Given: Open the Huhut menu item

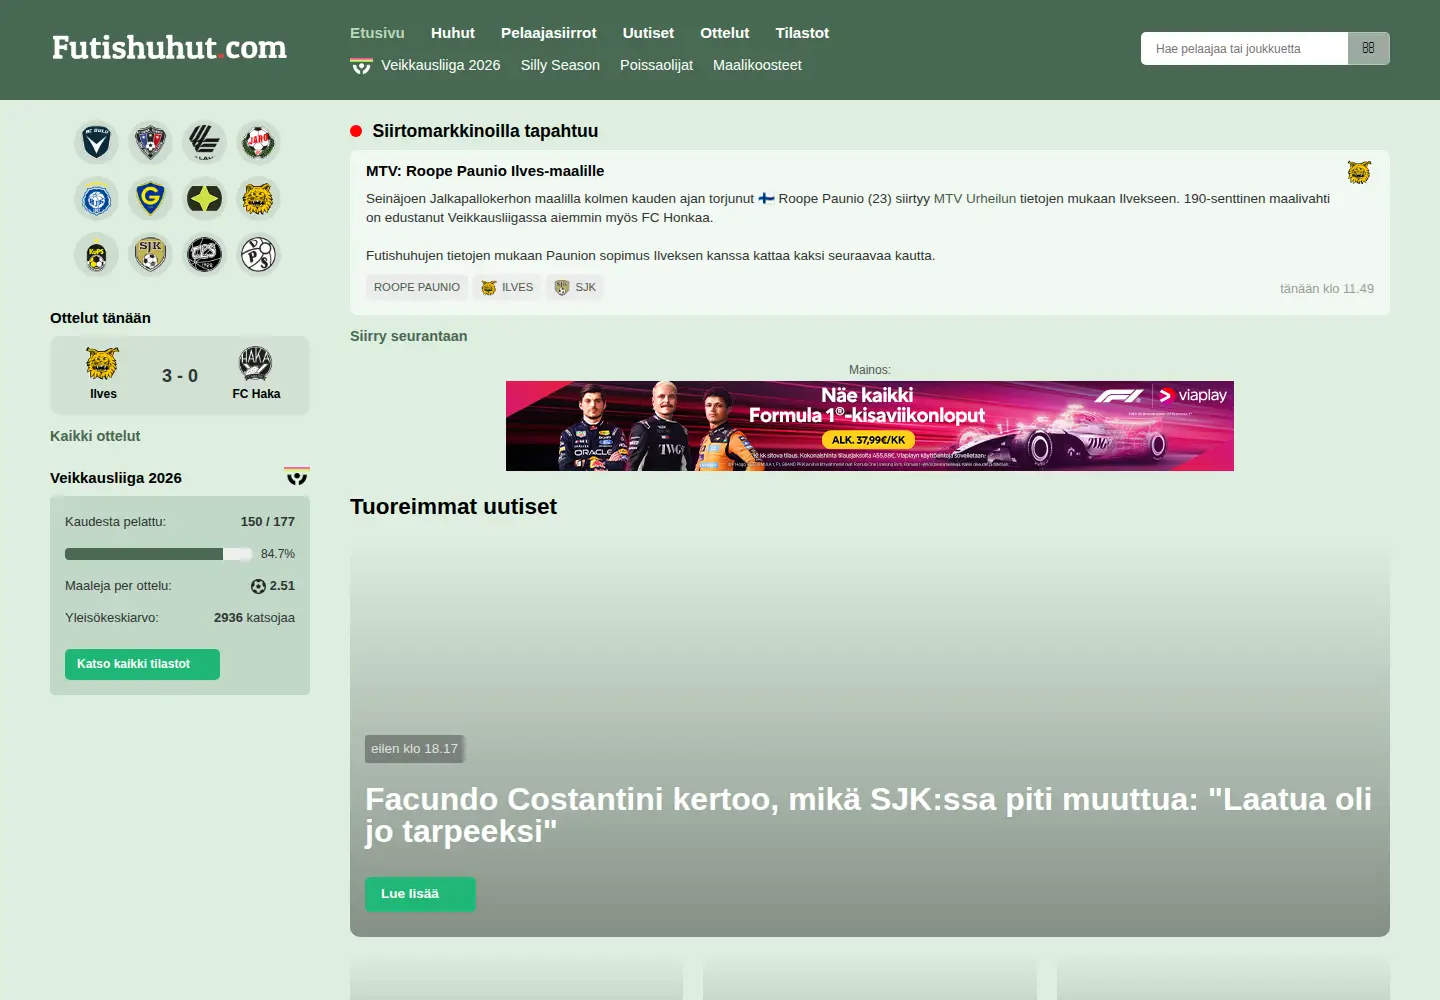Looking at the screenshot, I should 453,33.
